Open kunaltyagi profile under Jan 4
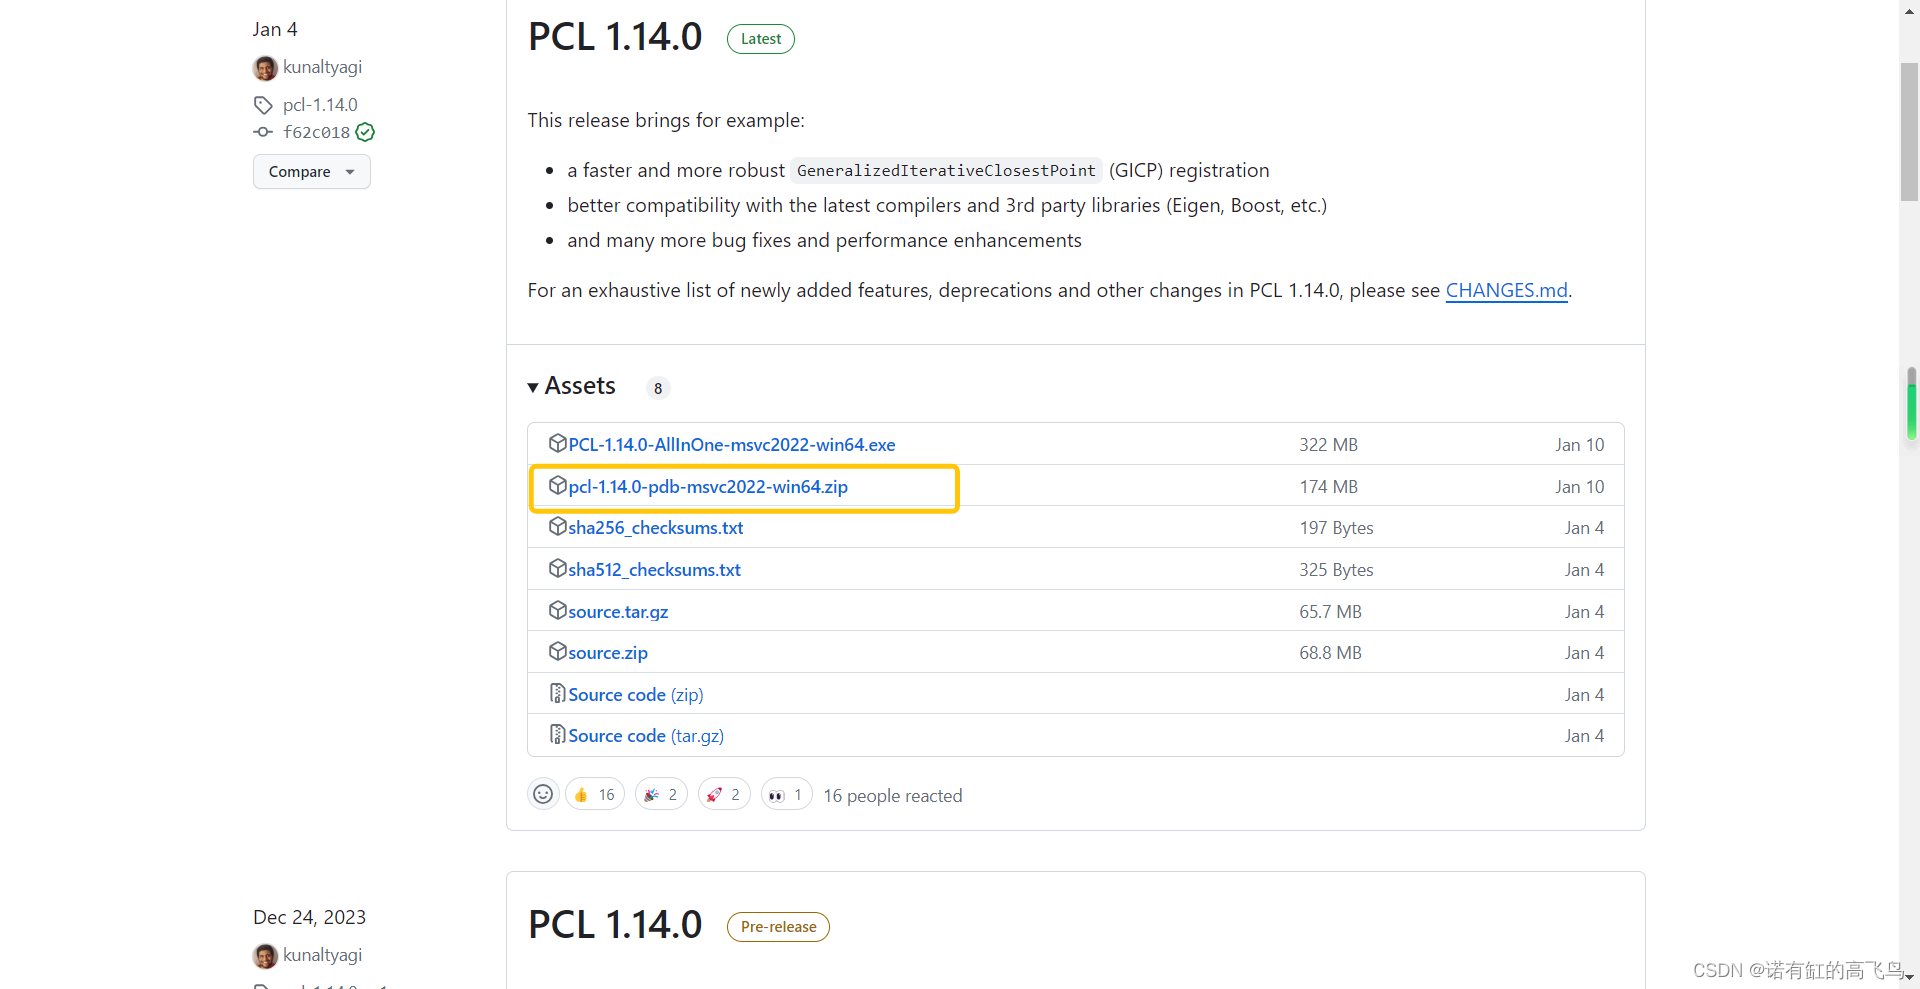 pos(322,67)
